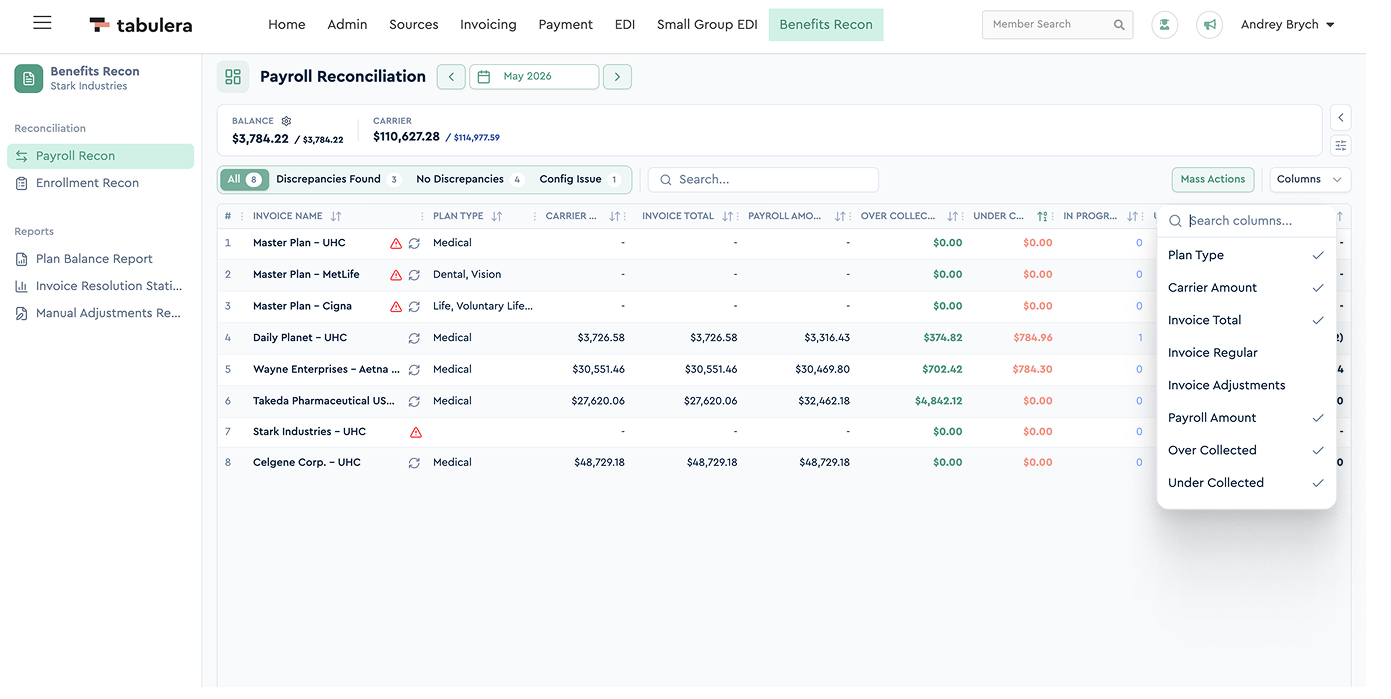
Task: Filter by No Discrepancies
Action: pyautogui.click(x=470, y=180)
